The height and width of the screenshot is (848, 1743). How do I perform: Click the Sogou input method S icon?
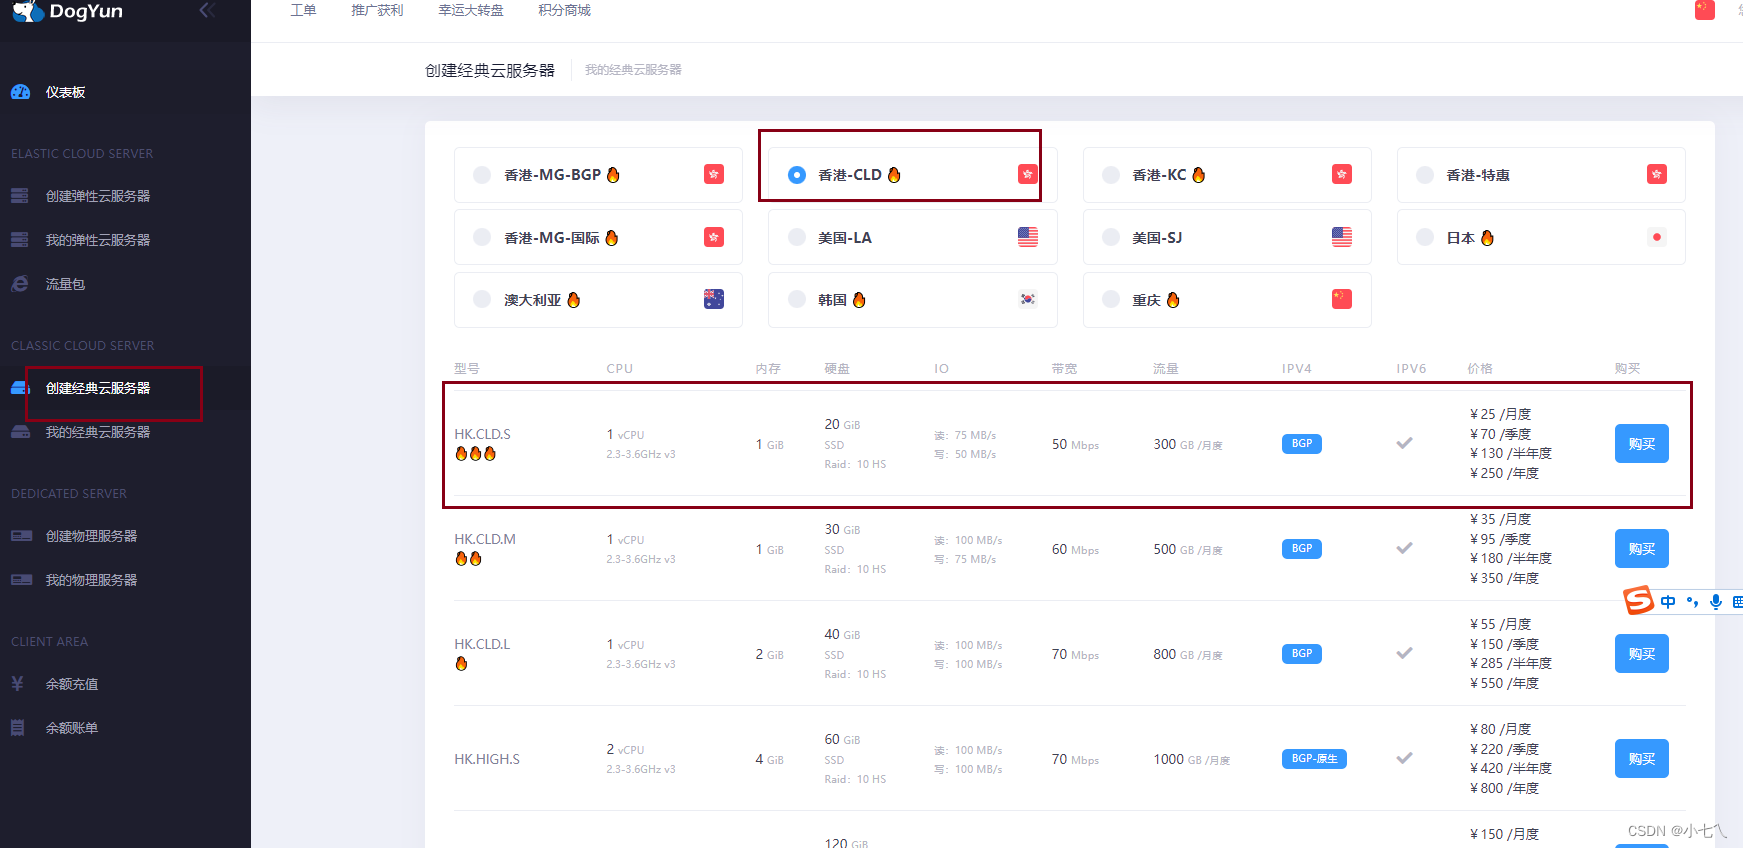(x=1638, y=600)
